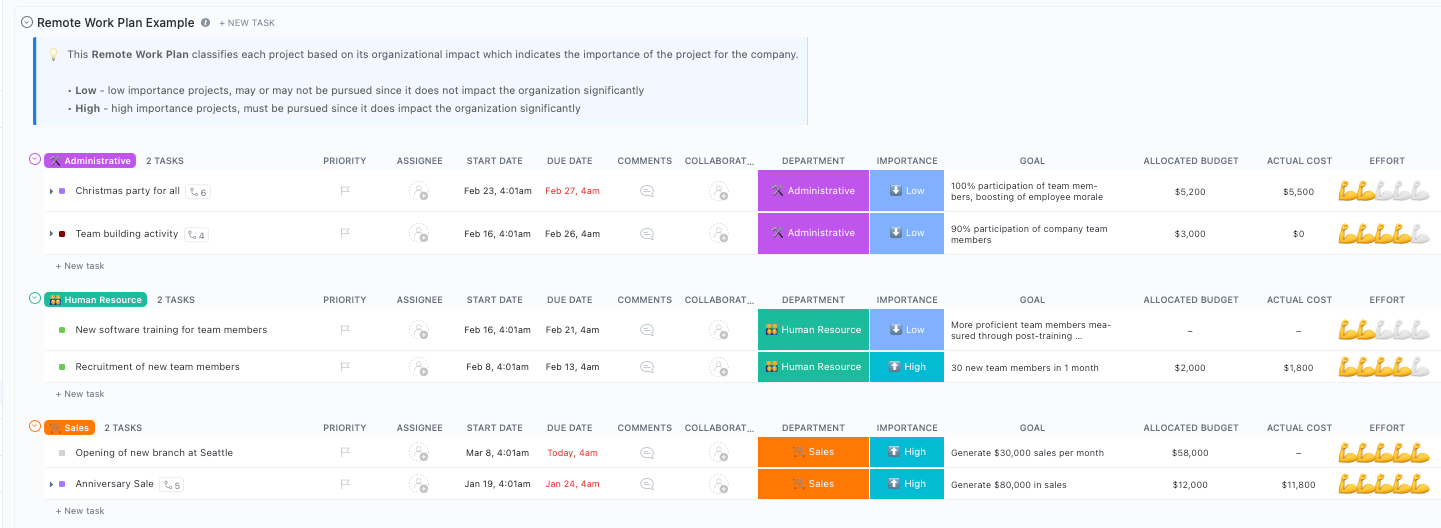Click subtask count badge on Anniversary Sale
The image size is (1441, 528).
click(172, 485)
